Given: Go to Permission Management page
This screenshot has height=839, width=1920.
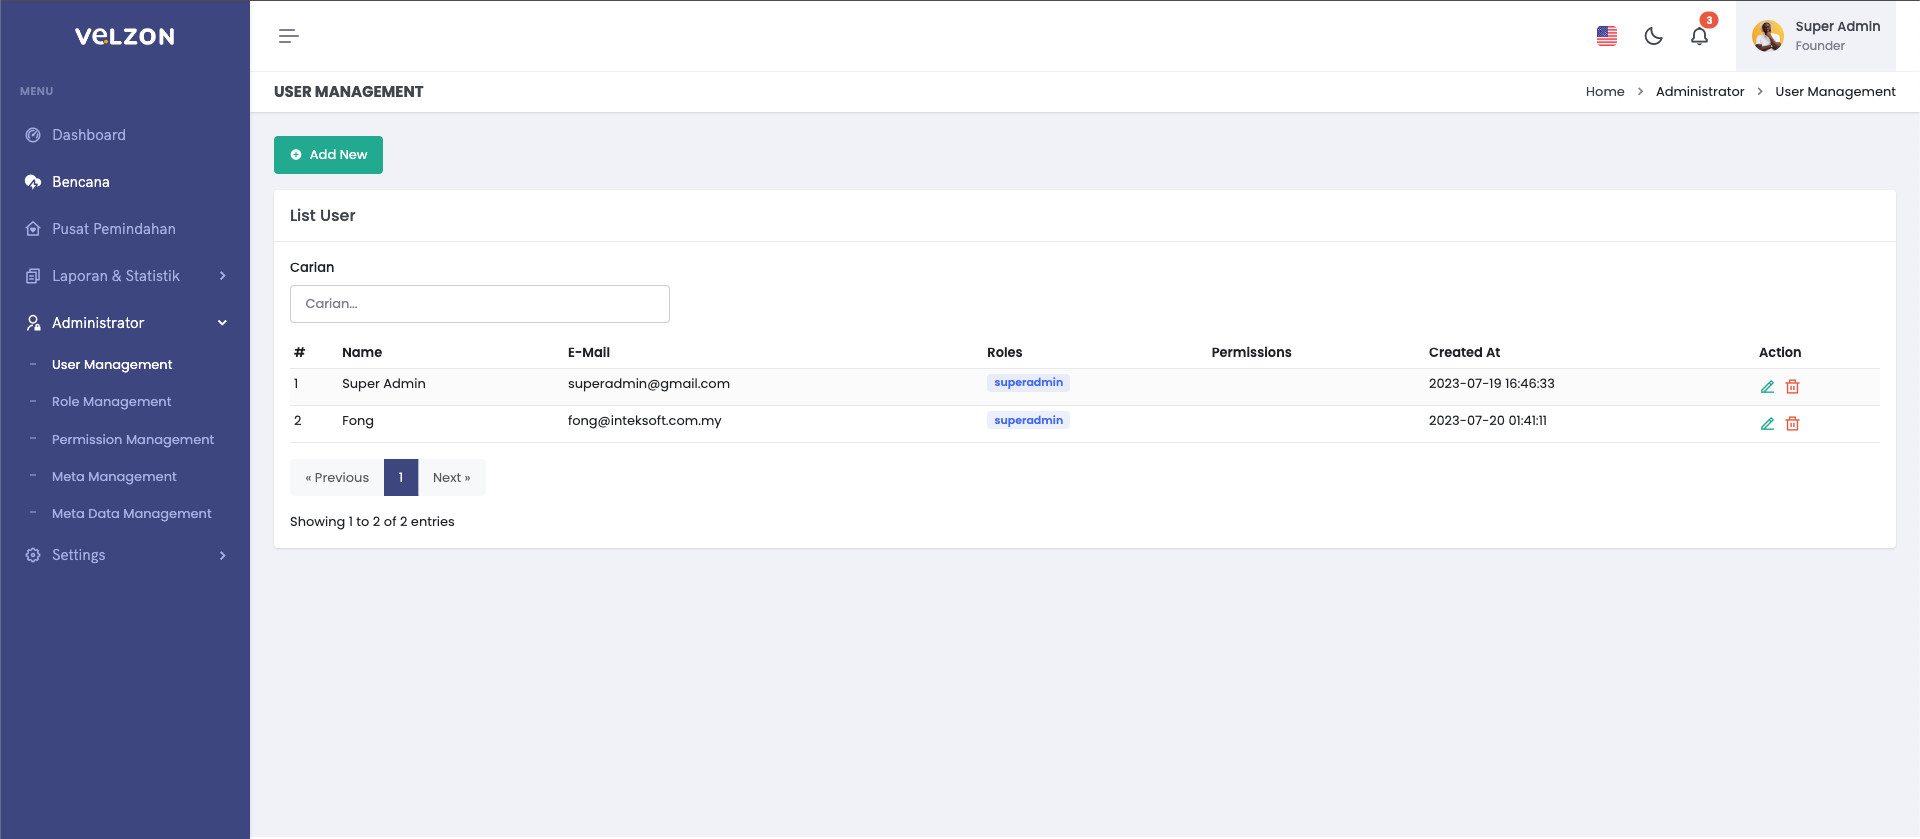Looking at the screenshot, I should tap(133, 440).
